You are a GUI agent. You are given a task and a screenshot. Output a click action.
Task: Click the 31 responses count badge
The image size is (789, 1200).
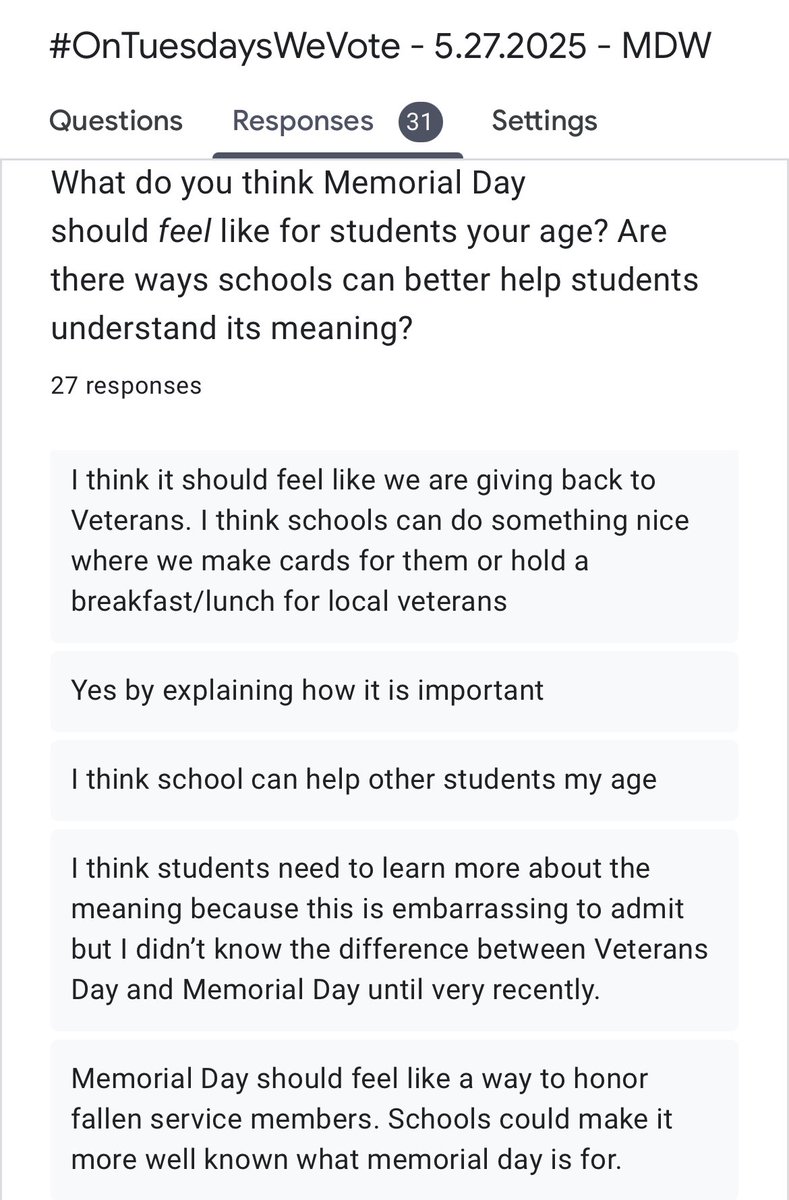point(420,122)
